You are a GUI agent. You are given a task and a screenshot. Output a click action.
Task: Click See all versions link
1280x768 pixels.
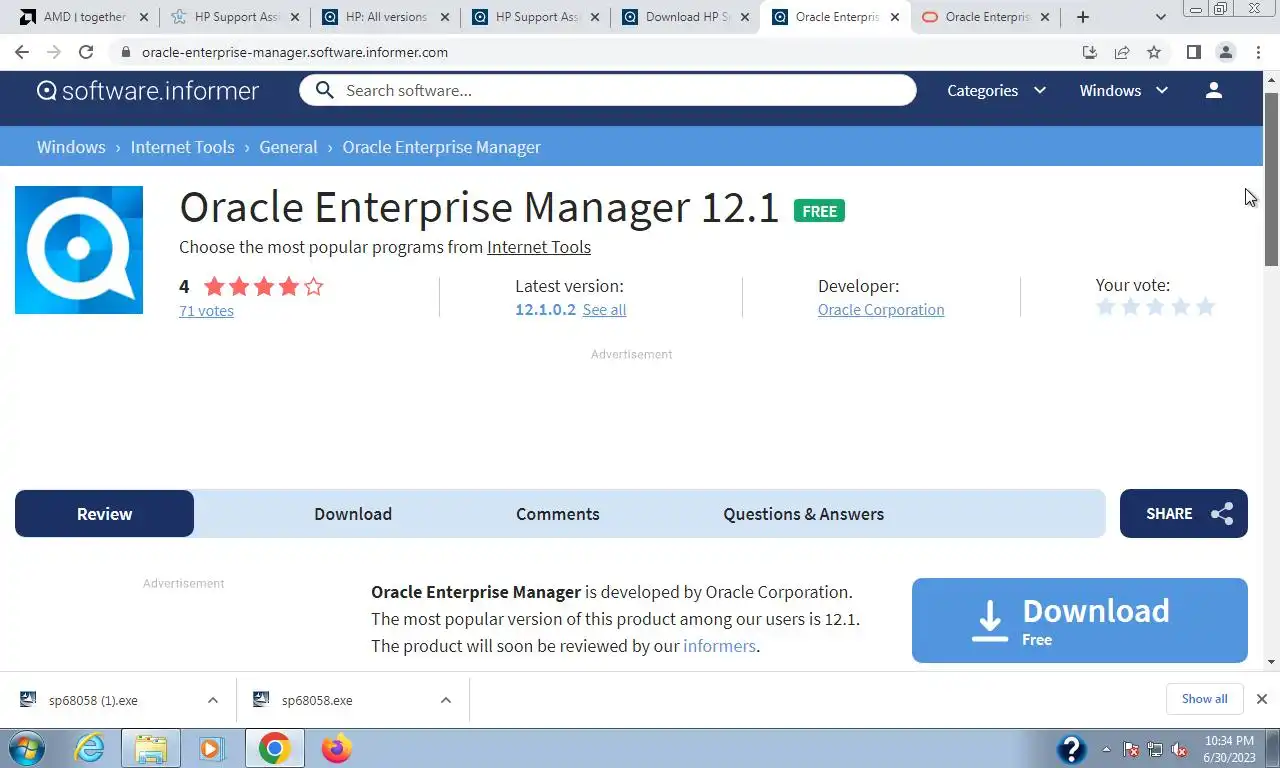604,309
